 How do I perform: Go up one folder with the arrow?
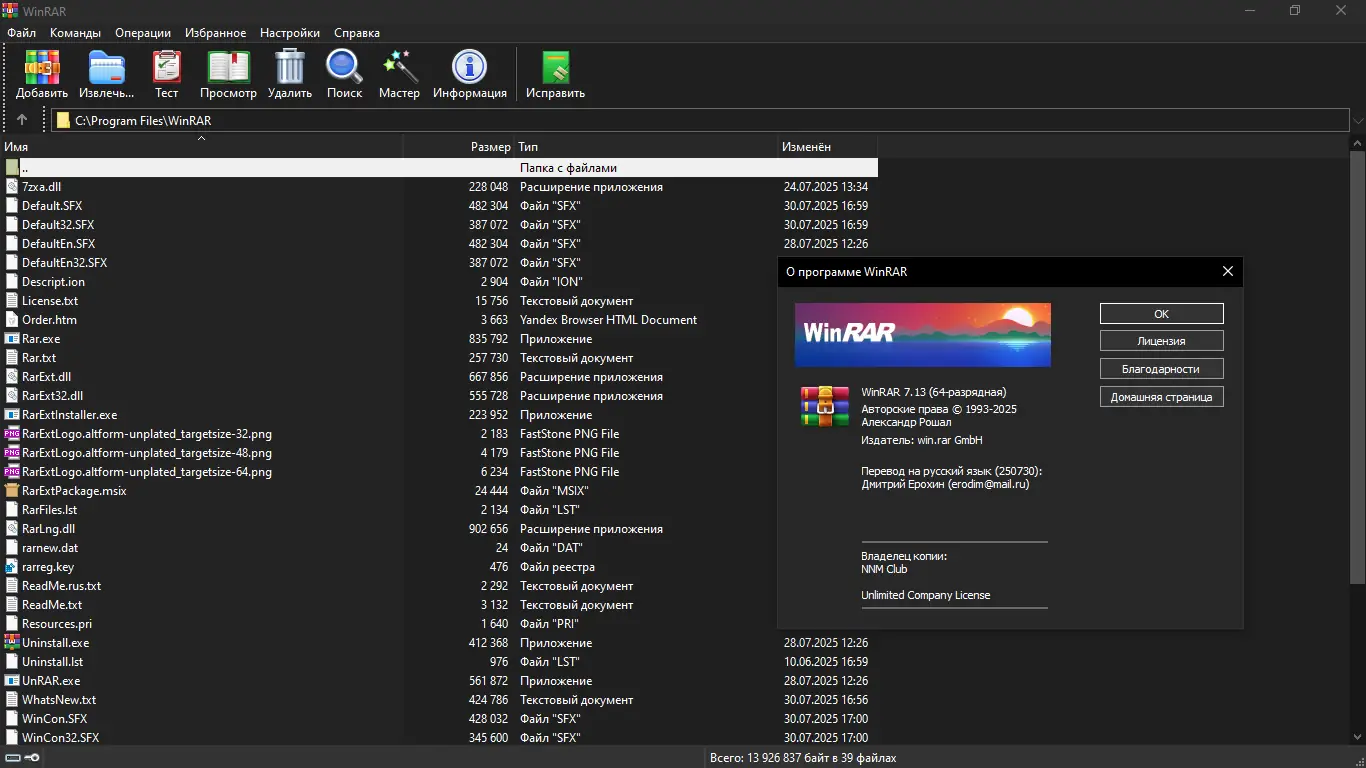(22, 120)
